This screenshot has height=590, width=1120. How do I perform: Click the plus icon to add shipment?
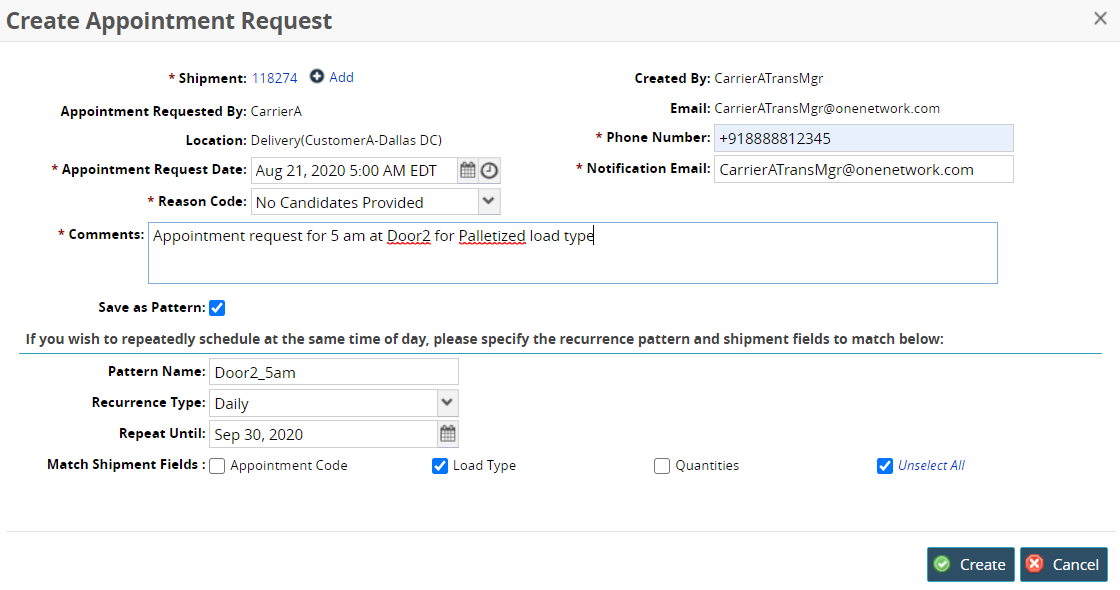317,77
